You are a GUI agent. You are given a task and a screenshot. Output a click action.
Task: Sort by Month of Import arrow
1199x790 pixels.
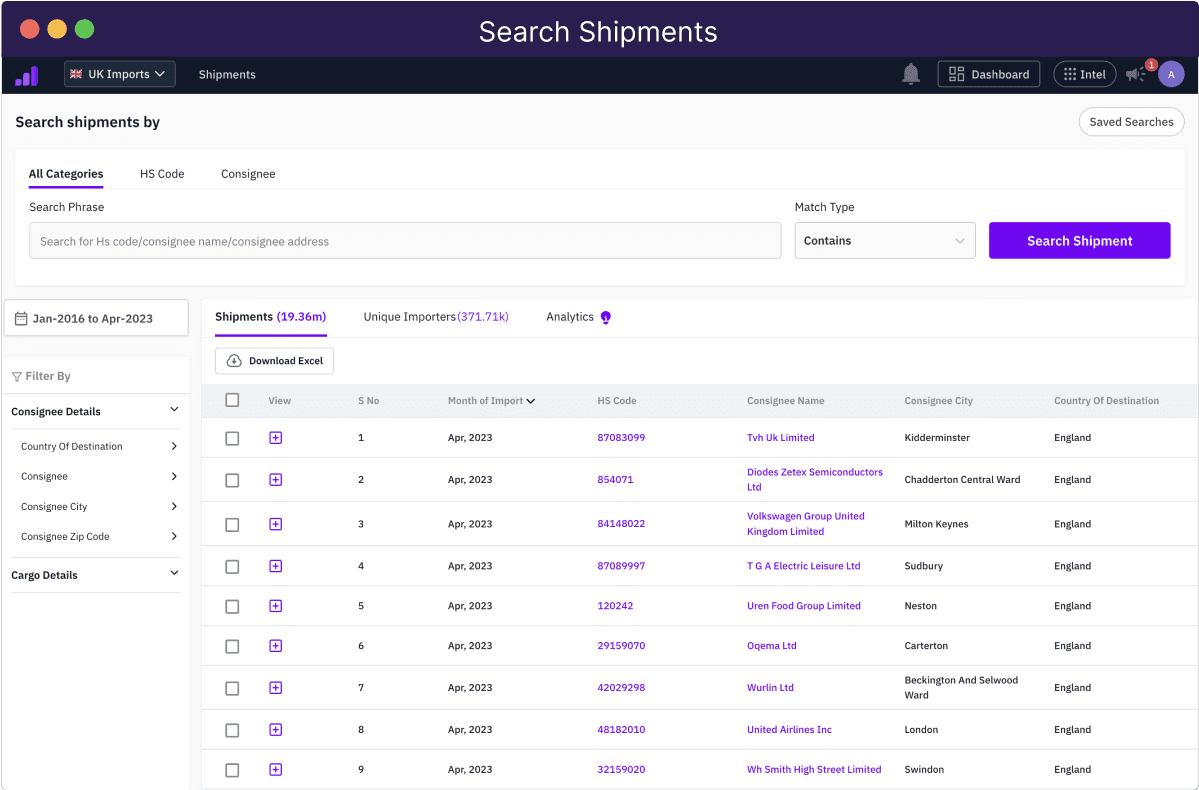531,401
